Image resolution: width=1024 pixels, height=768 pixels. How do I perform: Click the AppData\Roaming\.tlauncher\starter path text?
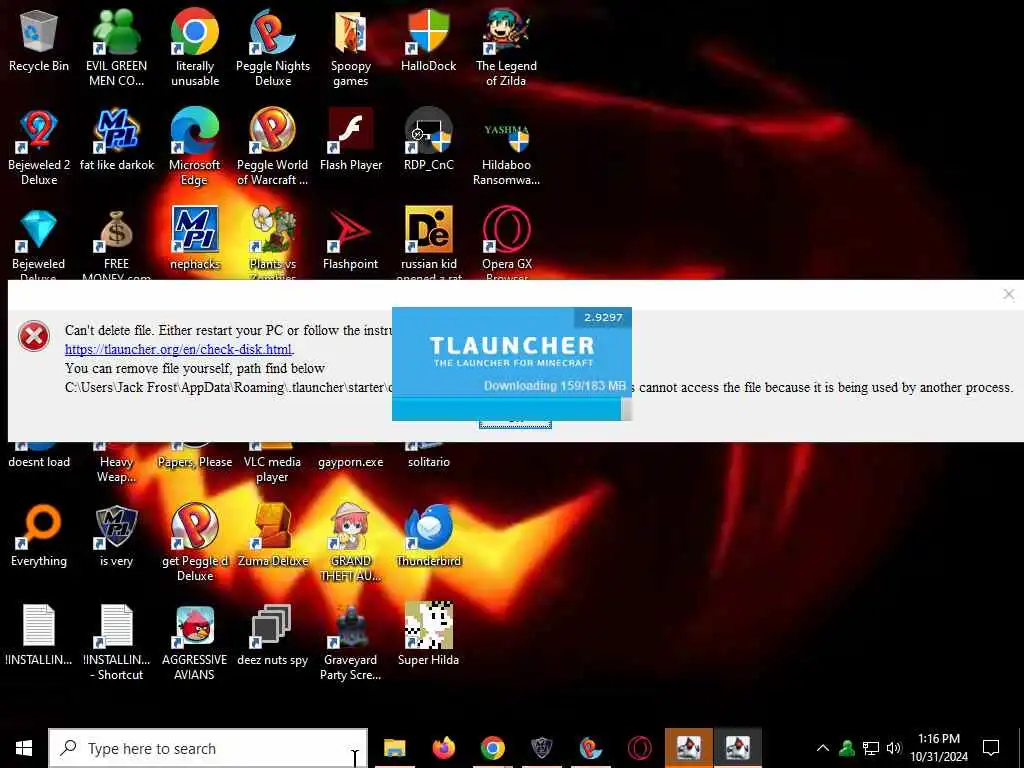(x=226, y=387)
